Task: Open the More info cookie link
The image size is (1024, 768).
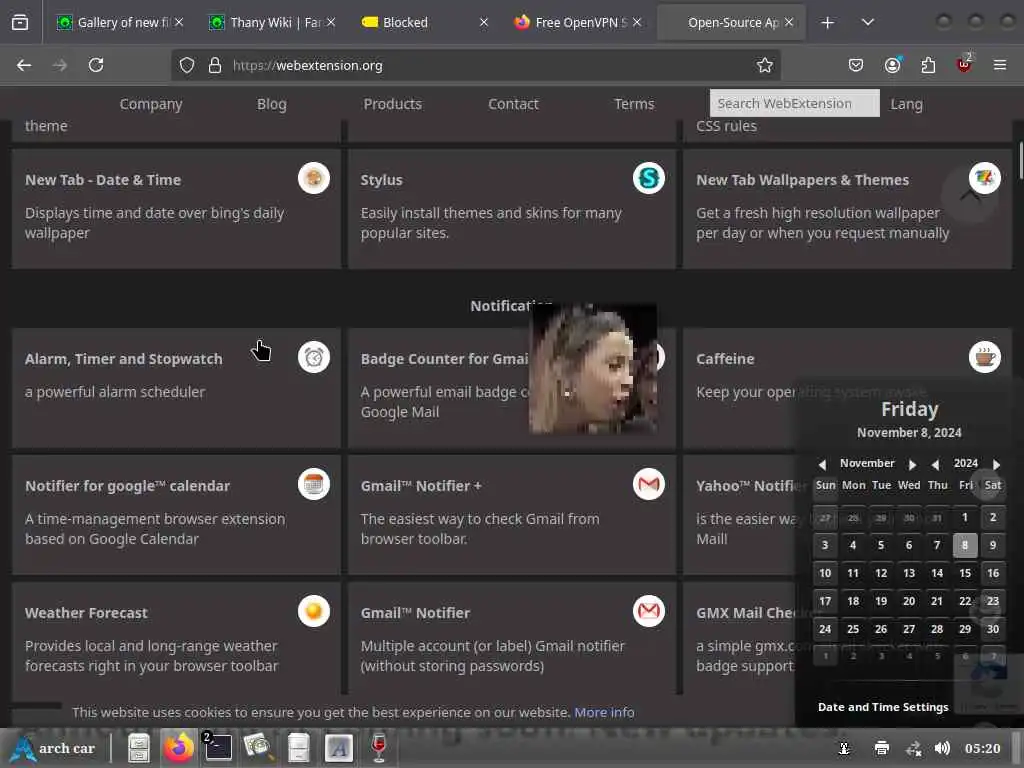Action: 604,712
